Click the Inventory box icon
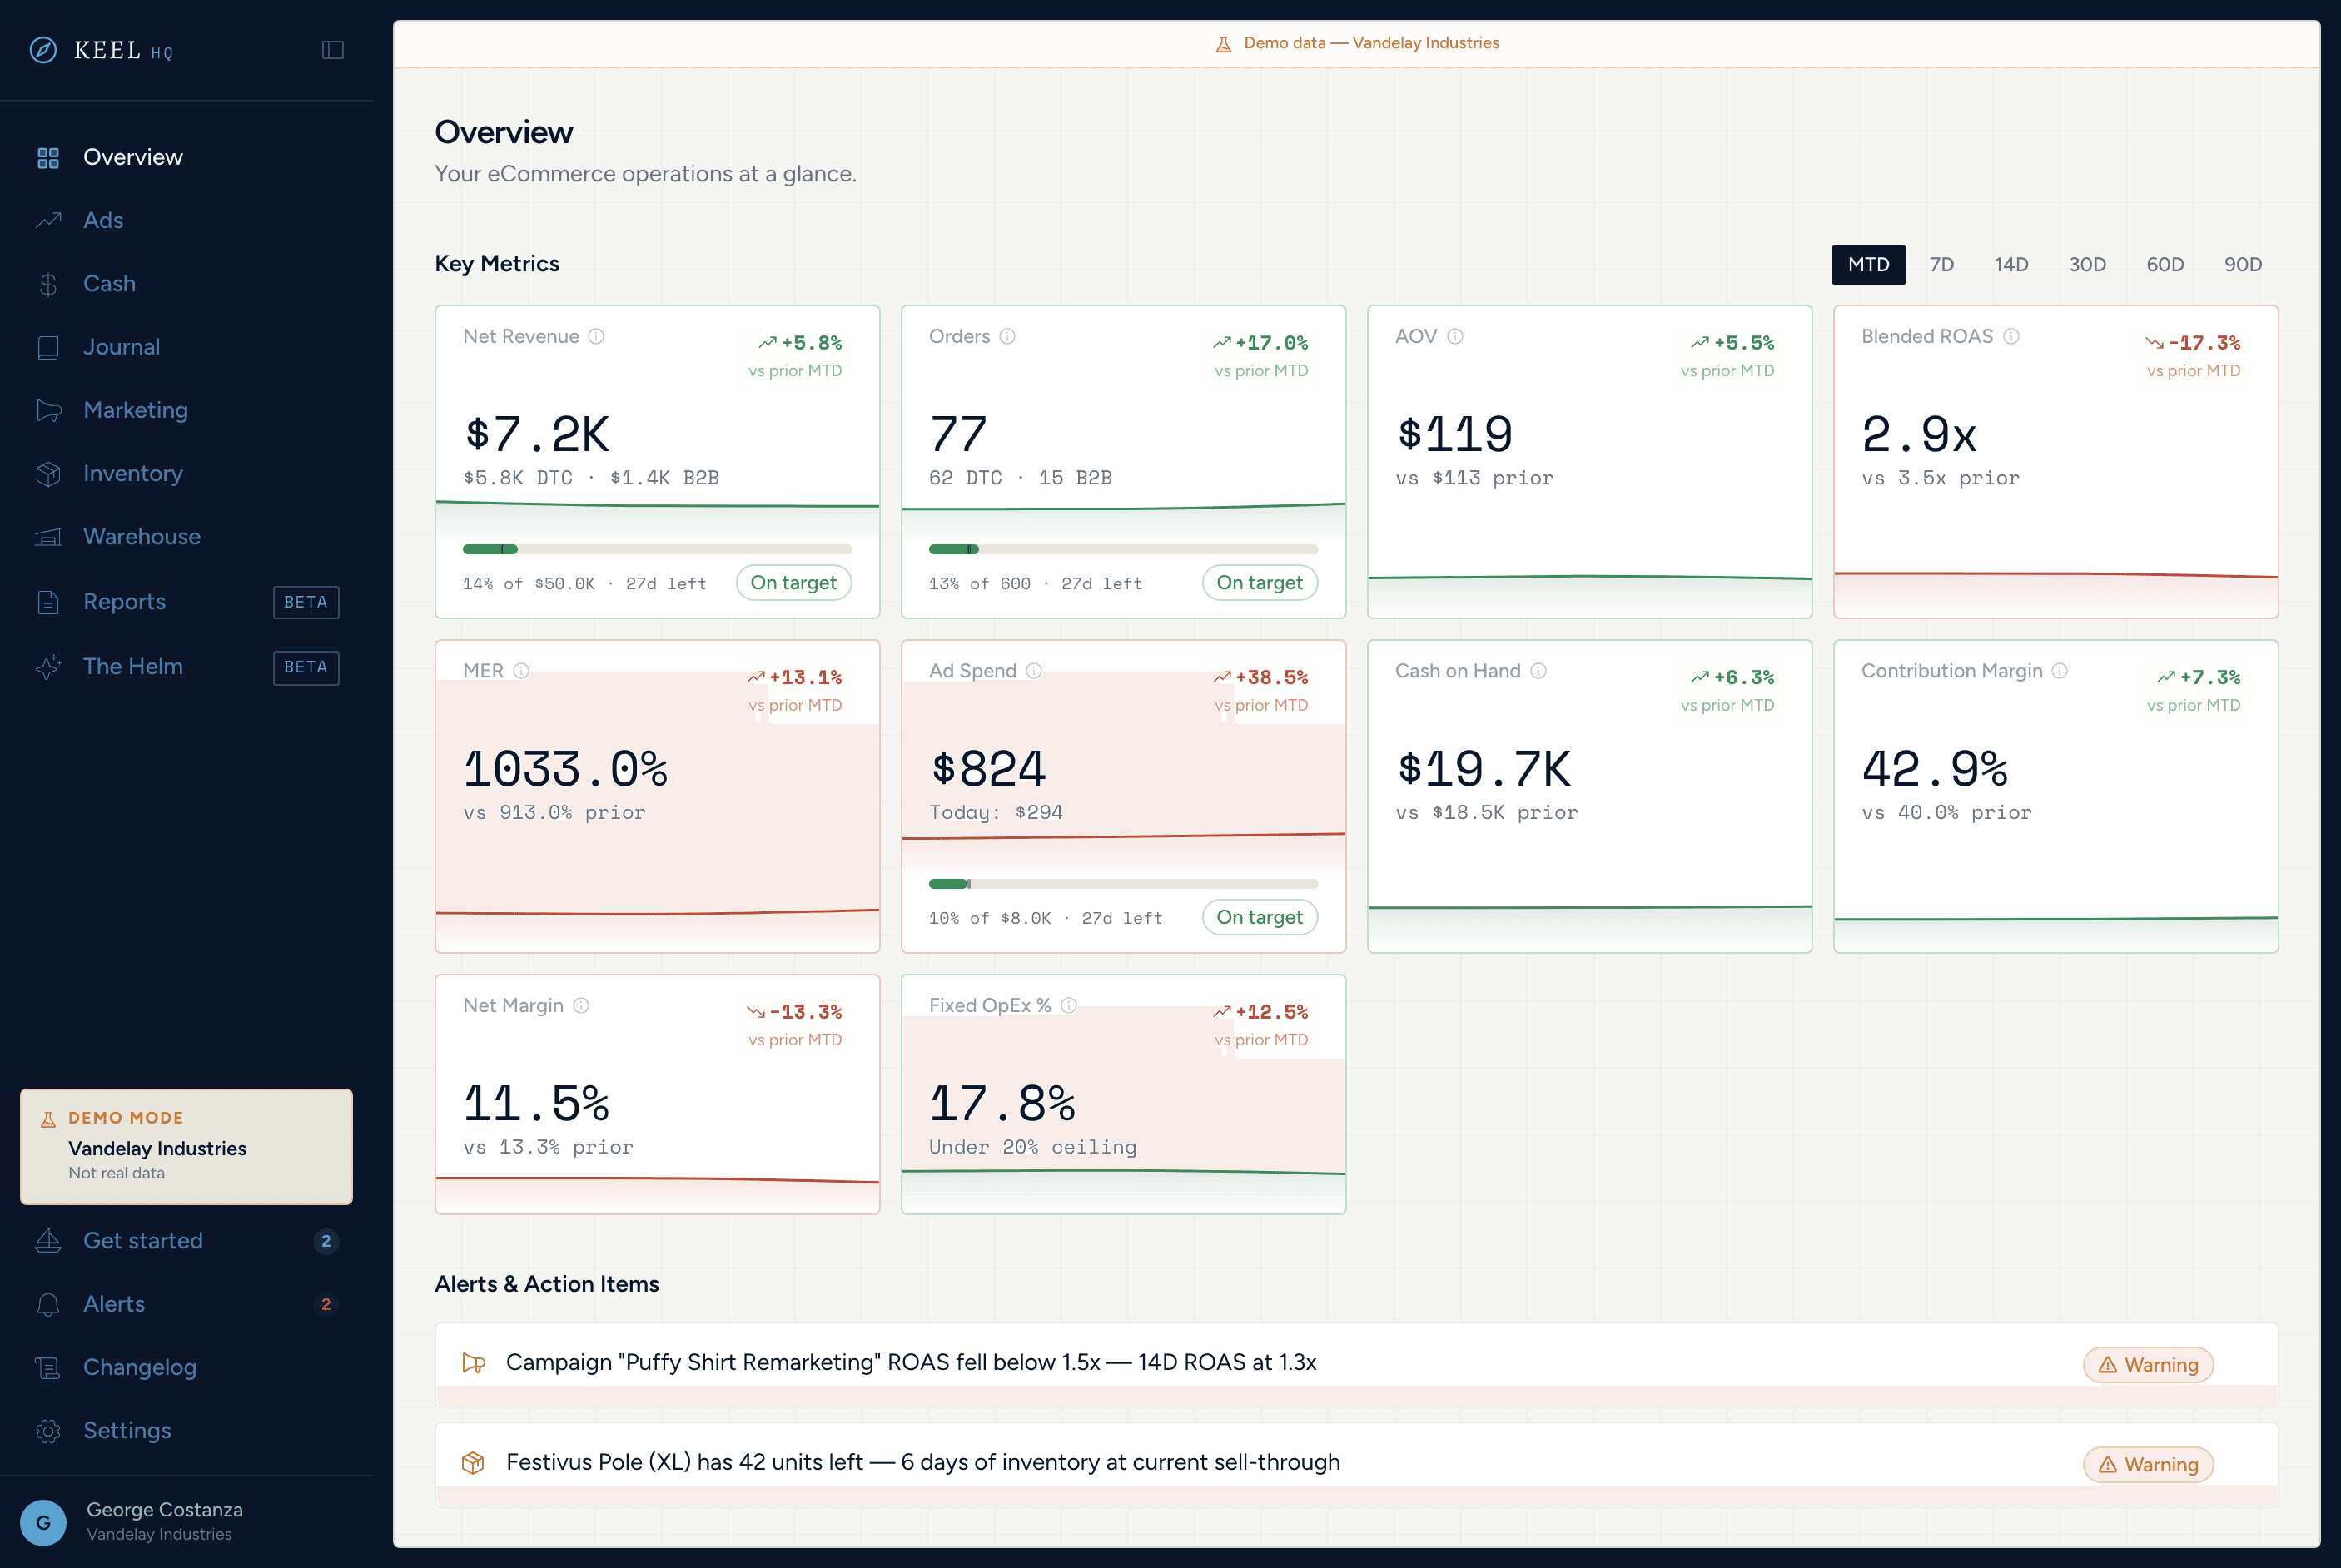The width and height of the screenshot is (2341, 1568). tap(48, 474)
